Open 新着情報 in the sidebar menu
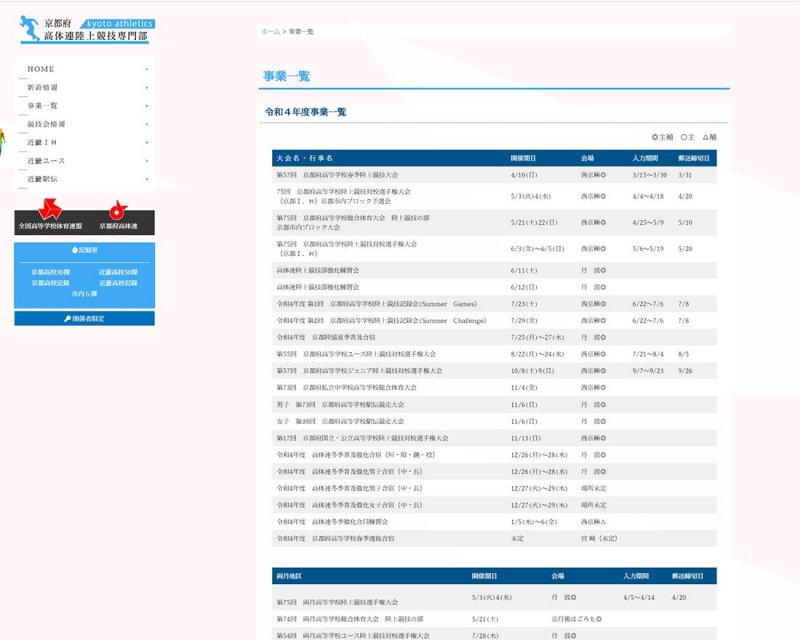 click(x=43, y=87)
